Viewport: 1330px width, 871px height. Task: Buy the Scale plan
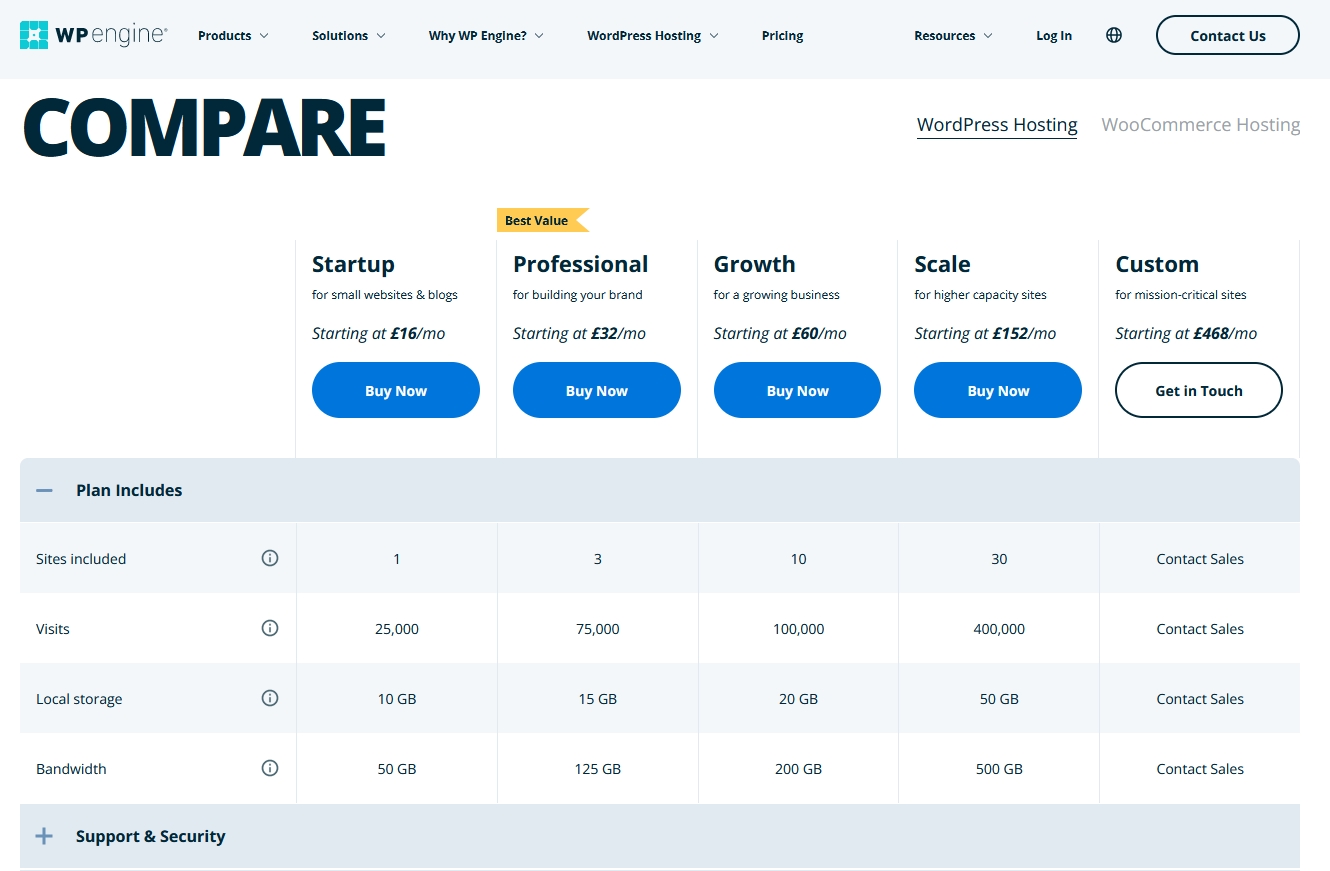pyautogui.click(x=998, y=390)
